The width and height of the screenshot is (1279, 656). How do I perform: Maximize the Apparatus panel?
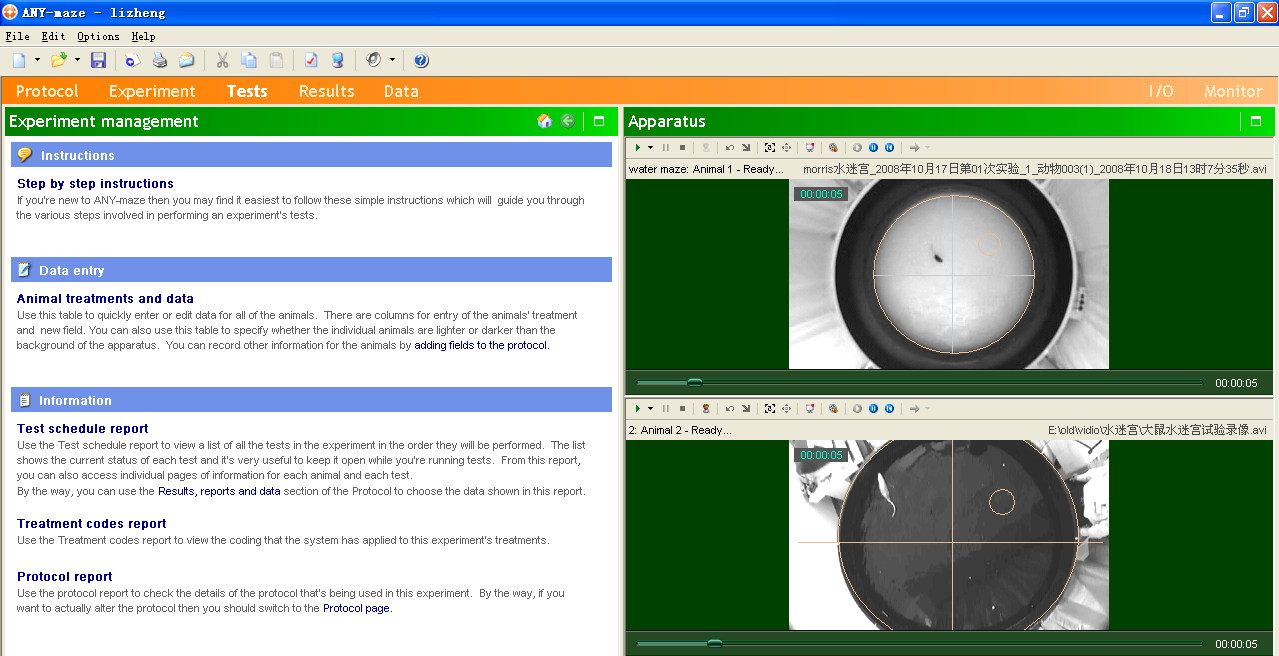pos(1256,121)
